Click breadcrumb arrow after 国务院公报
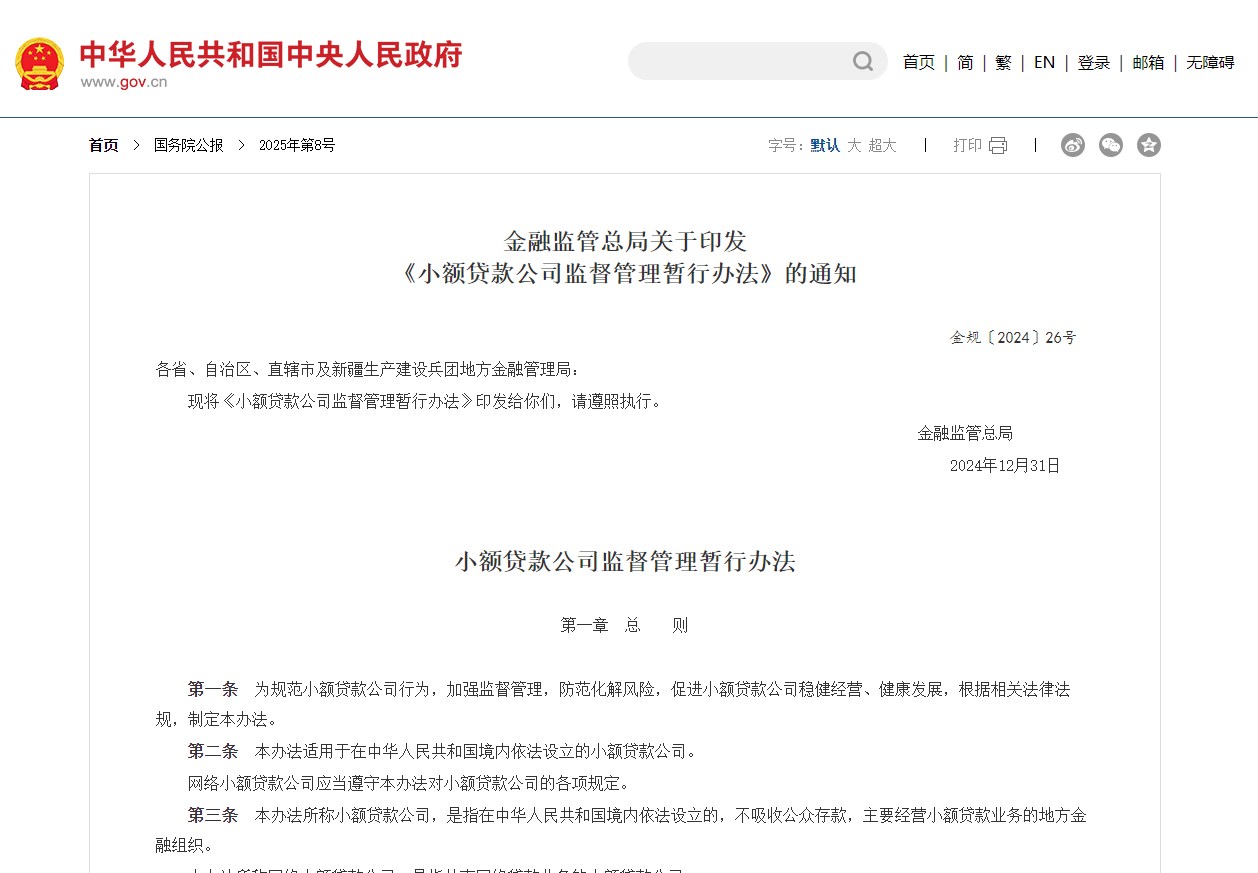 [x=241, y=145]
